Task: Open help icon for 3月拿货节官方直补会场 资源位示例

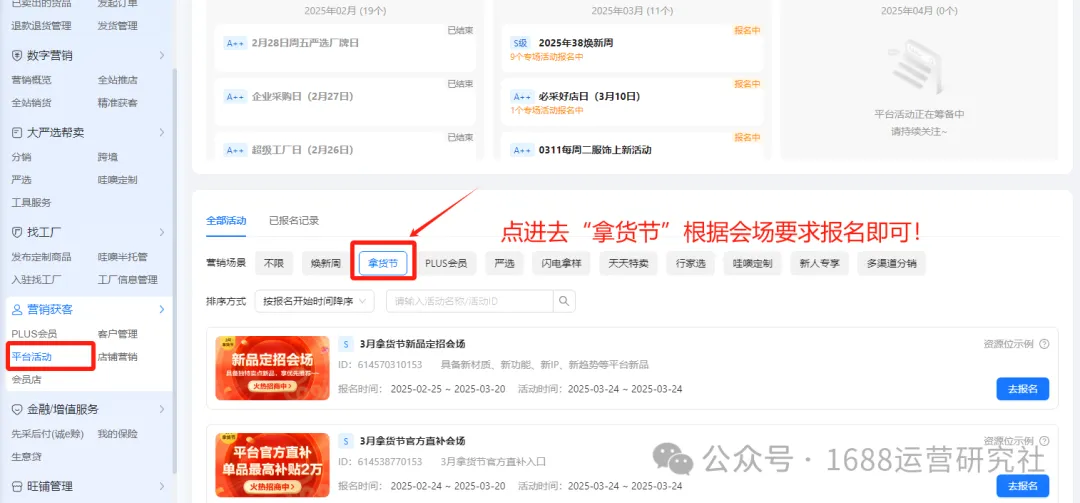Action: (1044, 441)
